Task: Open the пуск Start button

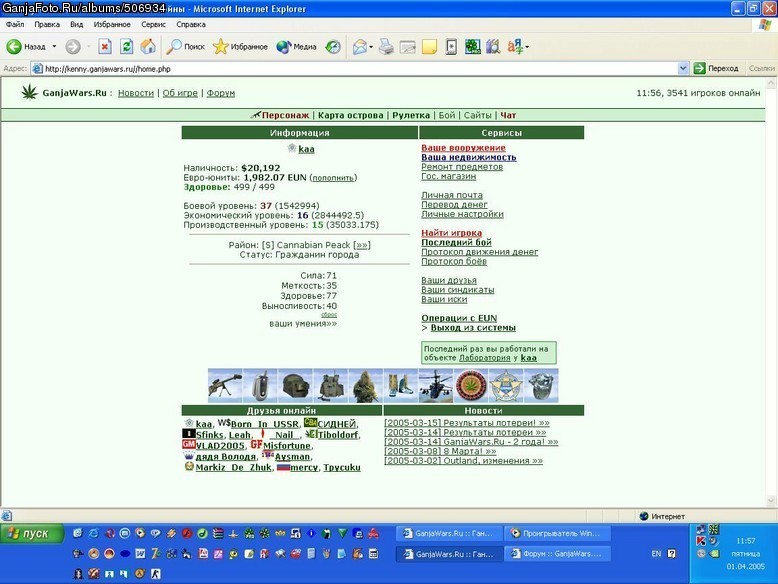Action: tap(32, 534)
